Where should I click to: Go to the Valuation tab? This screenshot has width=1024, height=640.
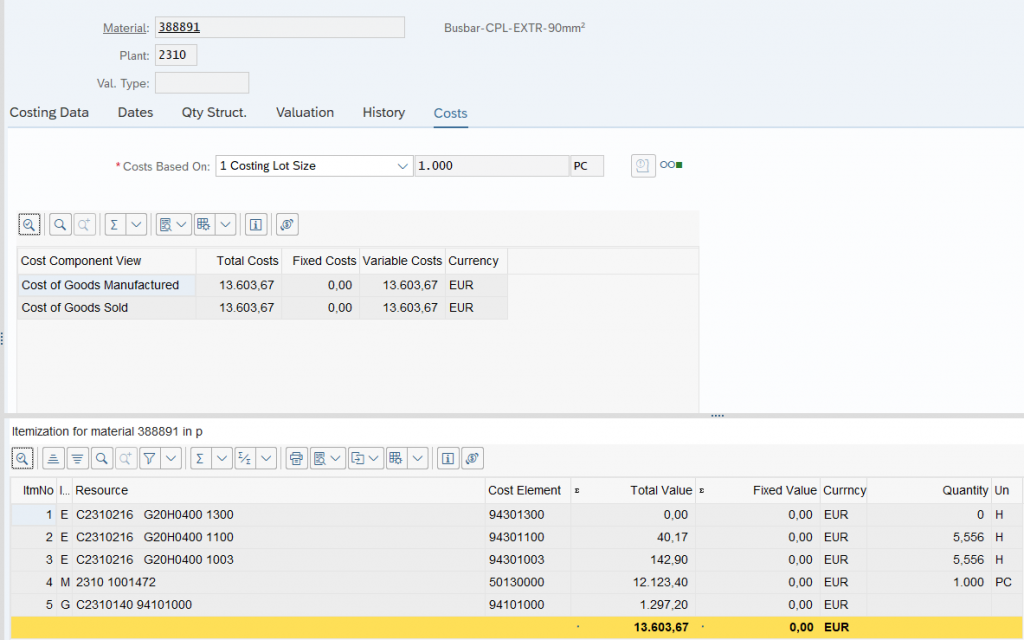click(x=305, y=113)
